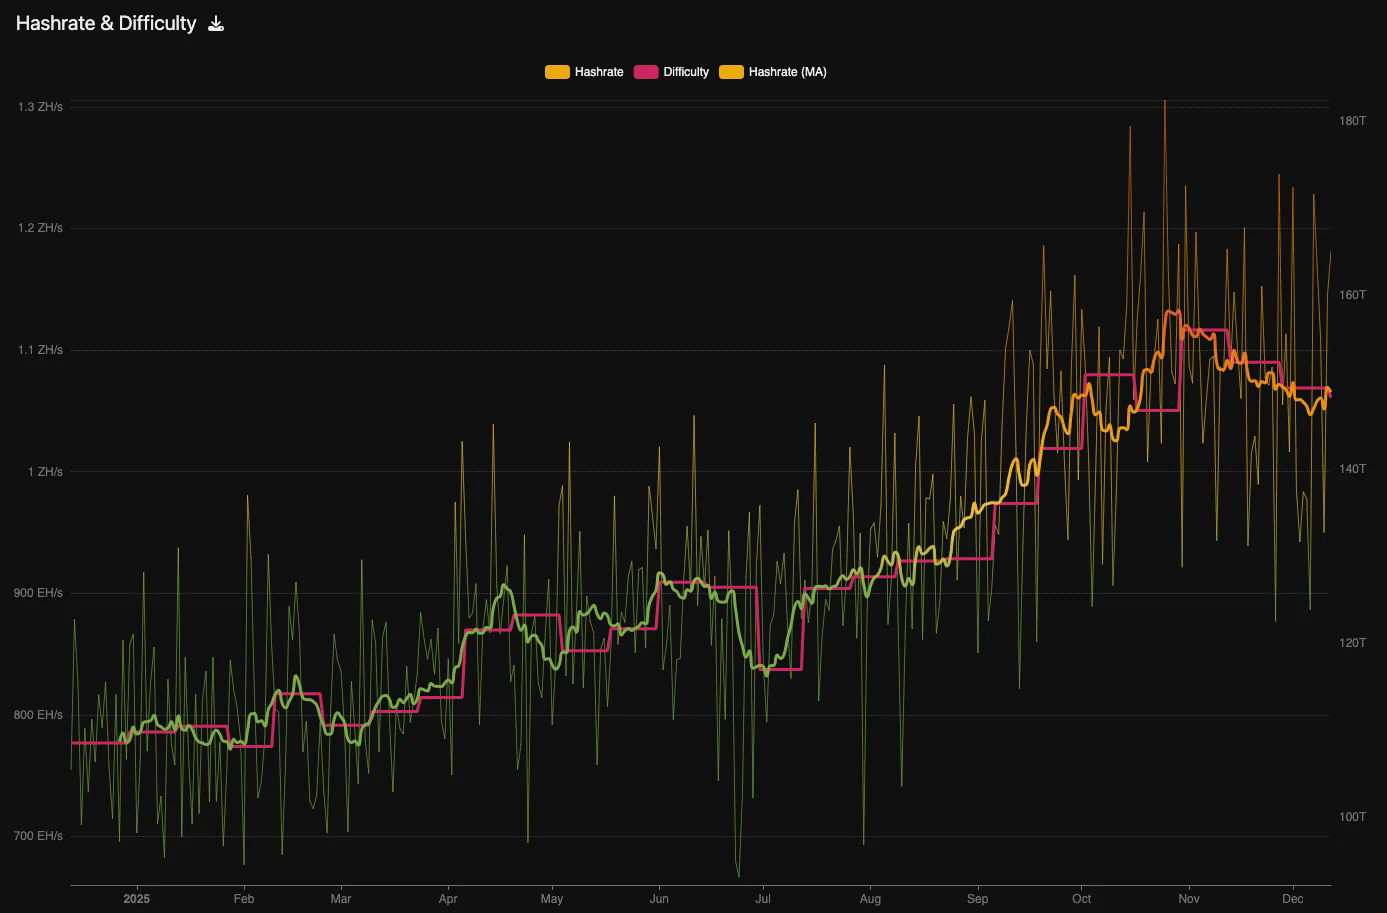Click the Jun label on the x-axis

coord(659,899)
